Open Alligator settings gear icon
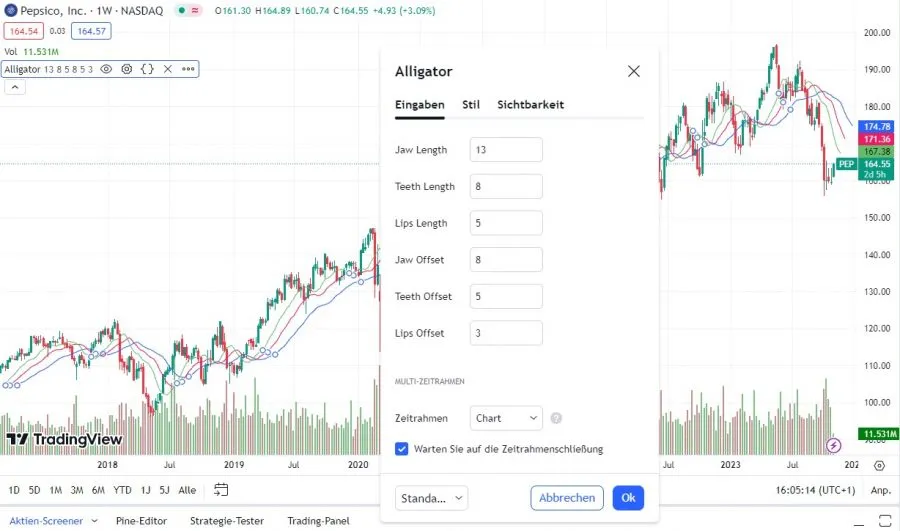 pyautogui.click(x=127, y=69)
